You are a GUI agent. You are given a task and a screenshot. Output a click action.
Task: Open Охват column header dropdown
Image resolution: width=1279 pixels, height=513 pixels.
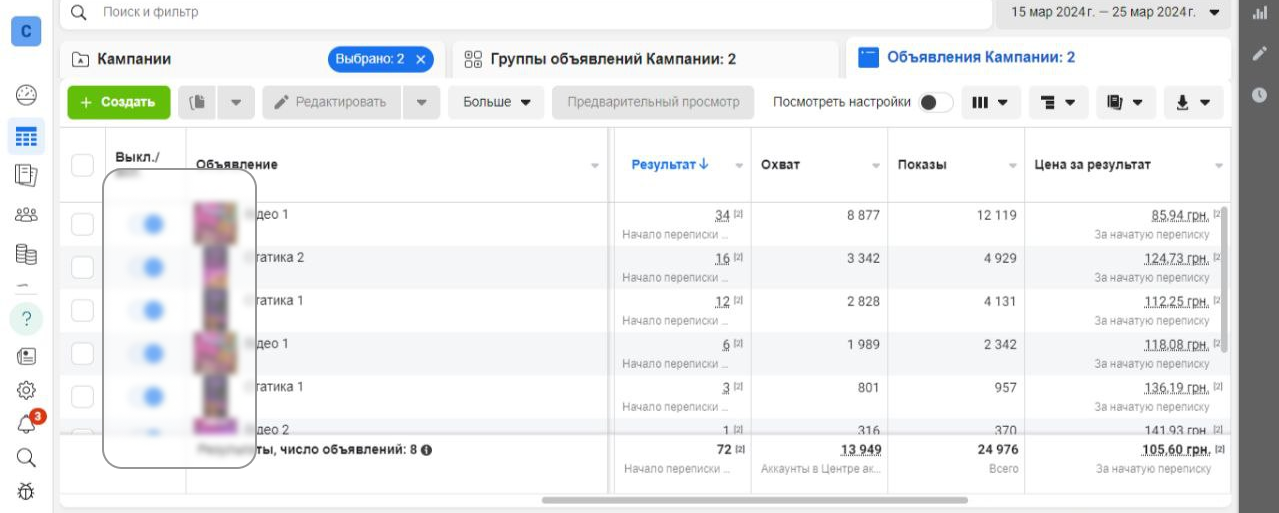point(875,165)
